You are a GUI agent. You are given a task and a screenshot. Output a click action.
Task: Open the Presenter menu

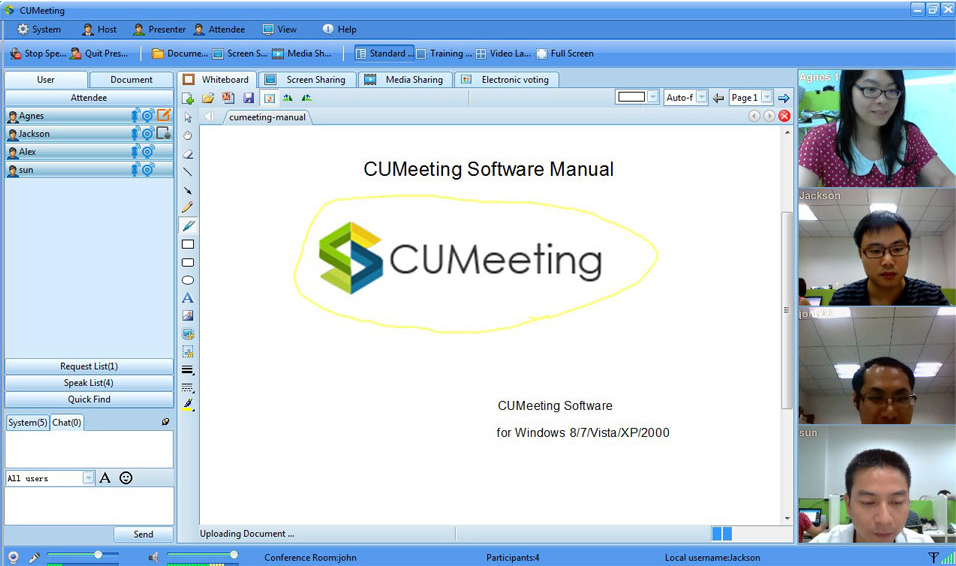pyautogui.click(x=160, y=30)
